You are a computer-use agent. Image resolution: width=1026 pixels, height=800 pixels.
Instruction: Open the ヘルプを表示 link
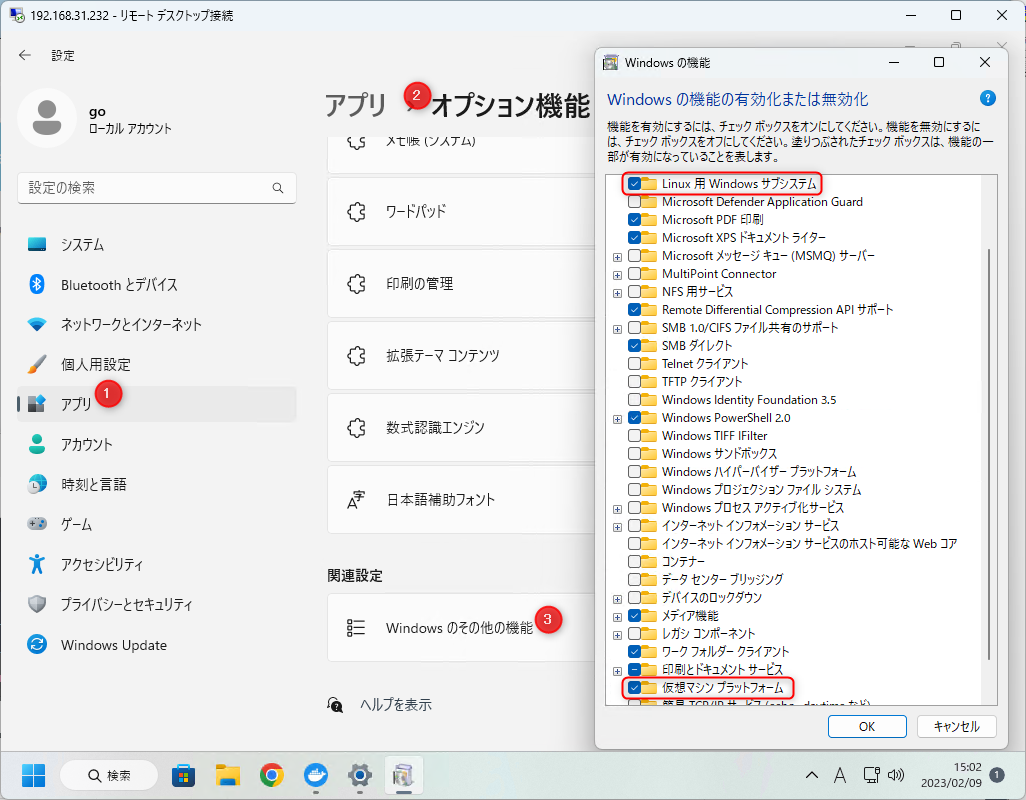click(396, 704)
